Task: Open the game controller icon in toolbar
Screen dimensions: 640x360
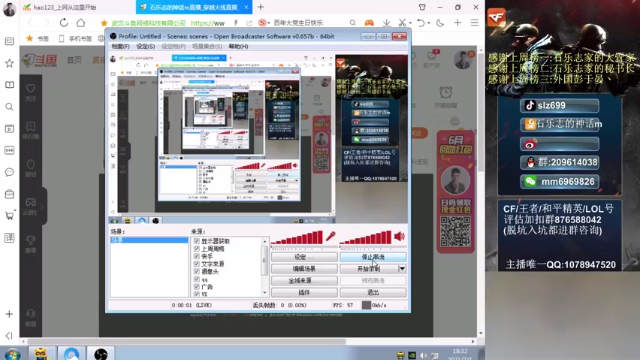Action: point(369,23)
